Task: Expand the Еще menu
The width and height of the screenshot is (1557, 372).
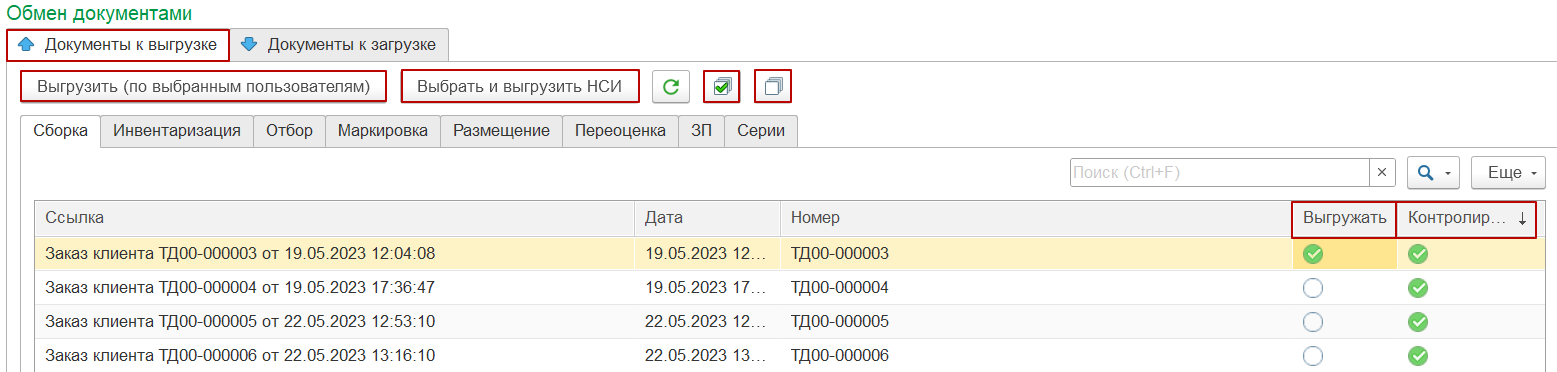Action: (1509, 173)
